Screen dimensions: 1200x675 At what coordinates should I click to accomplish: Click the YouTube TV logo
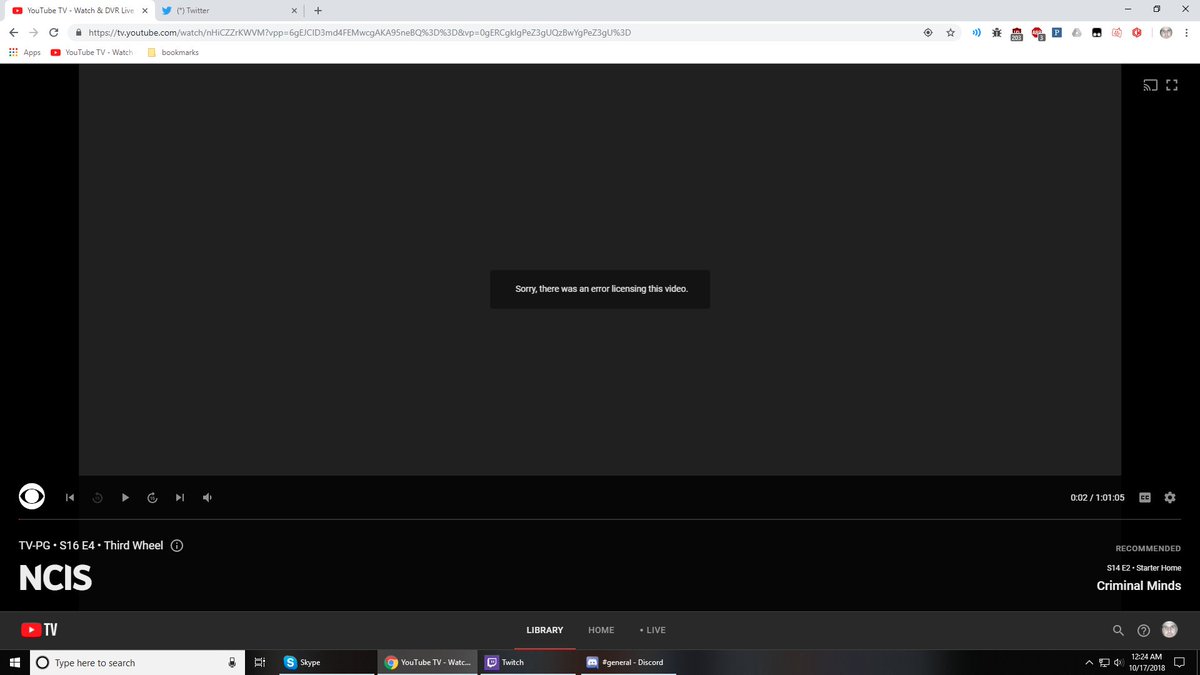click(x=39, y=630)
